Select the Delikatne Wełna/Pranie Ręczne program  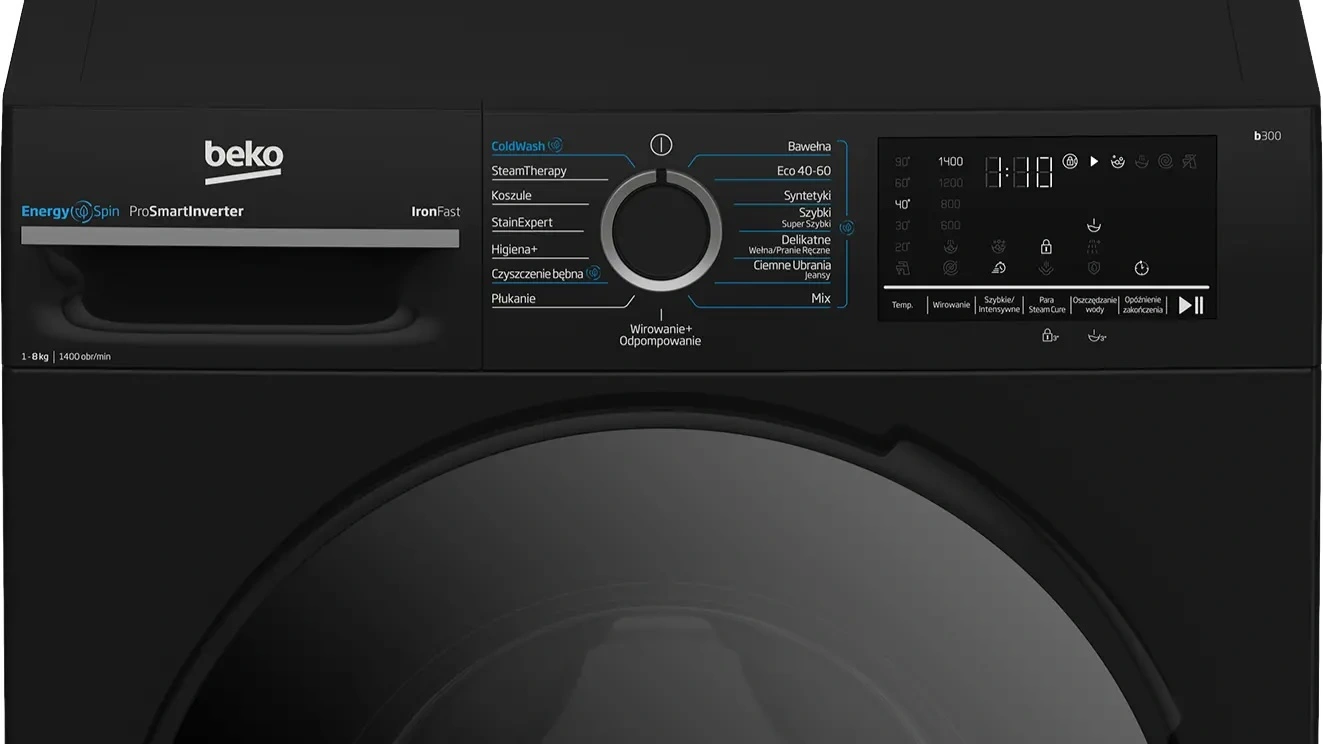point(790,244)
